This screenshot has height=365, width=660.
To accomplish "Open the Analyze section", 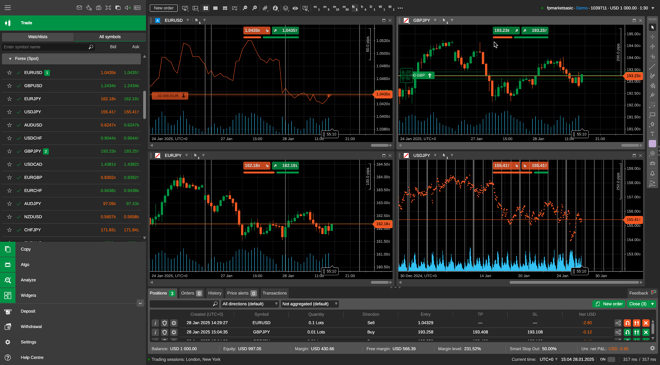I will pyautogui.click(x=28, y=280).
